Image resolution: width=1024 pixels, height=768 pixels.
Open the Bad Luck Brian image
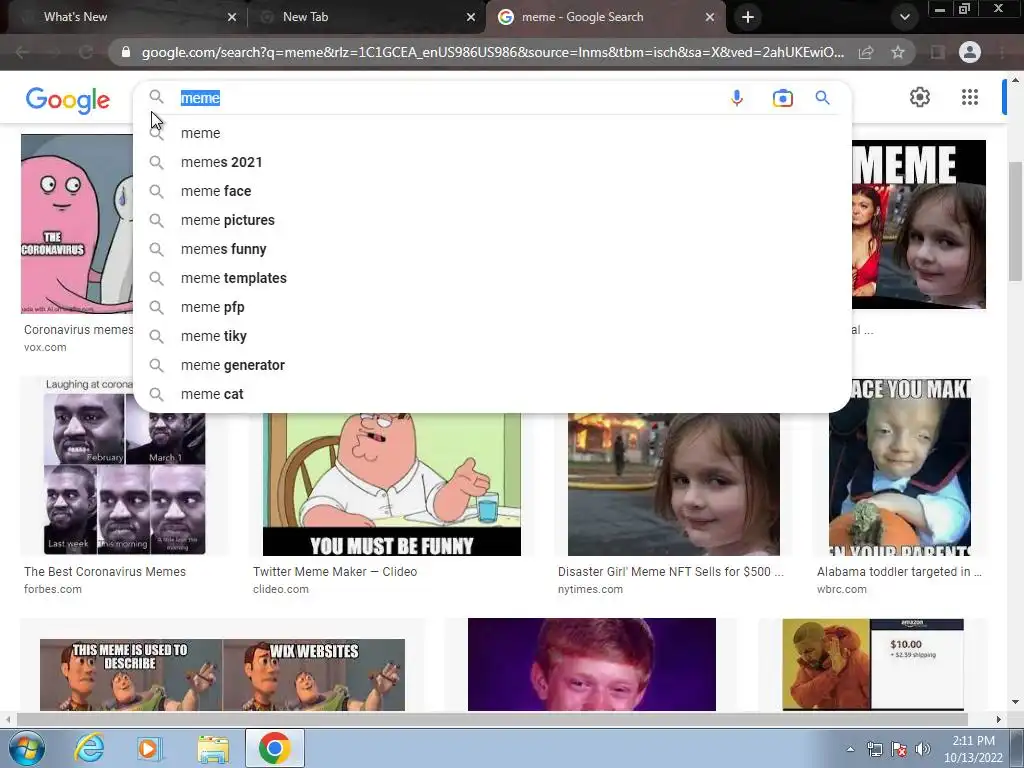[592, 664]
